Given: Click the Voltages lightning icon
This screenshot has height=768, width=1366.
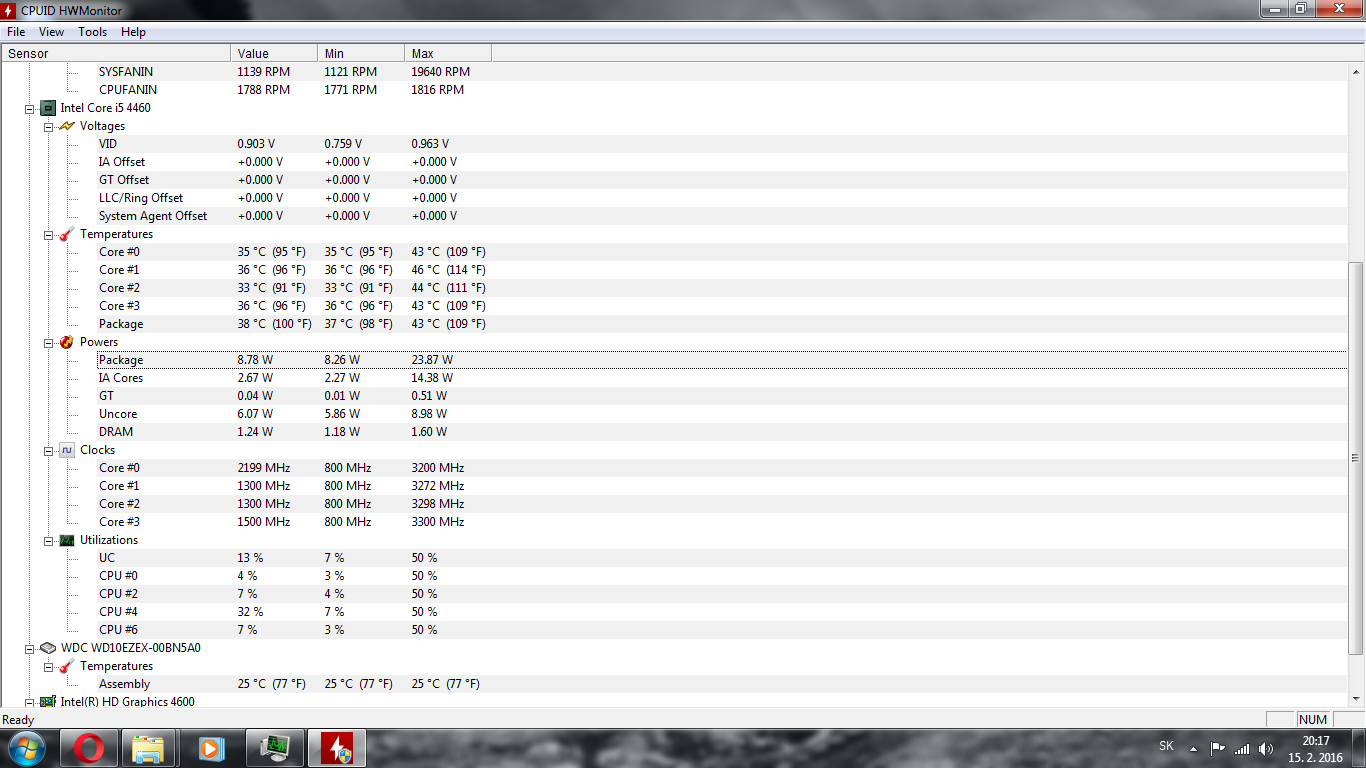Looking at the screenshot, I should click(x=66, y=126).
